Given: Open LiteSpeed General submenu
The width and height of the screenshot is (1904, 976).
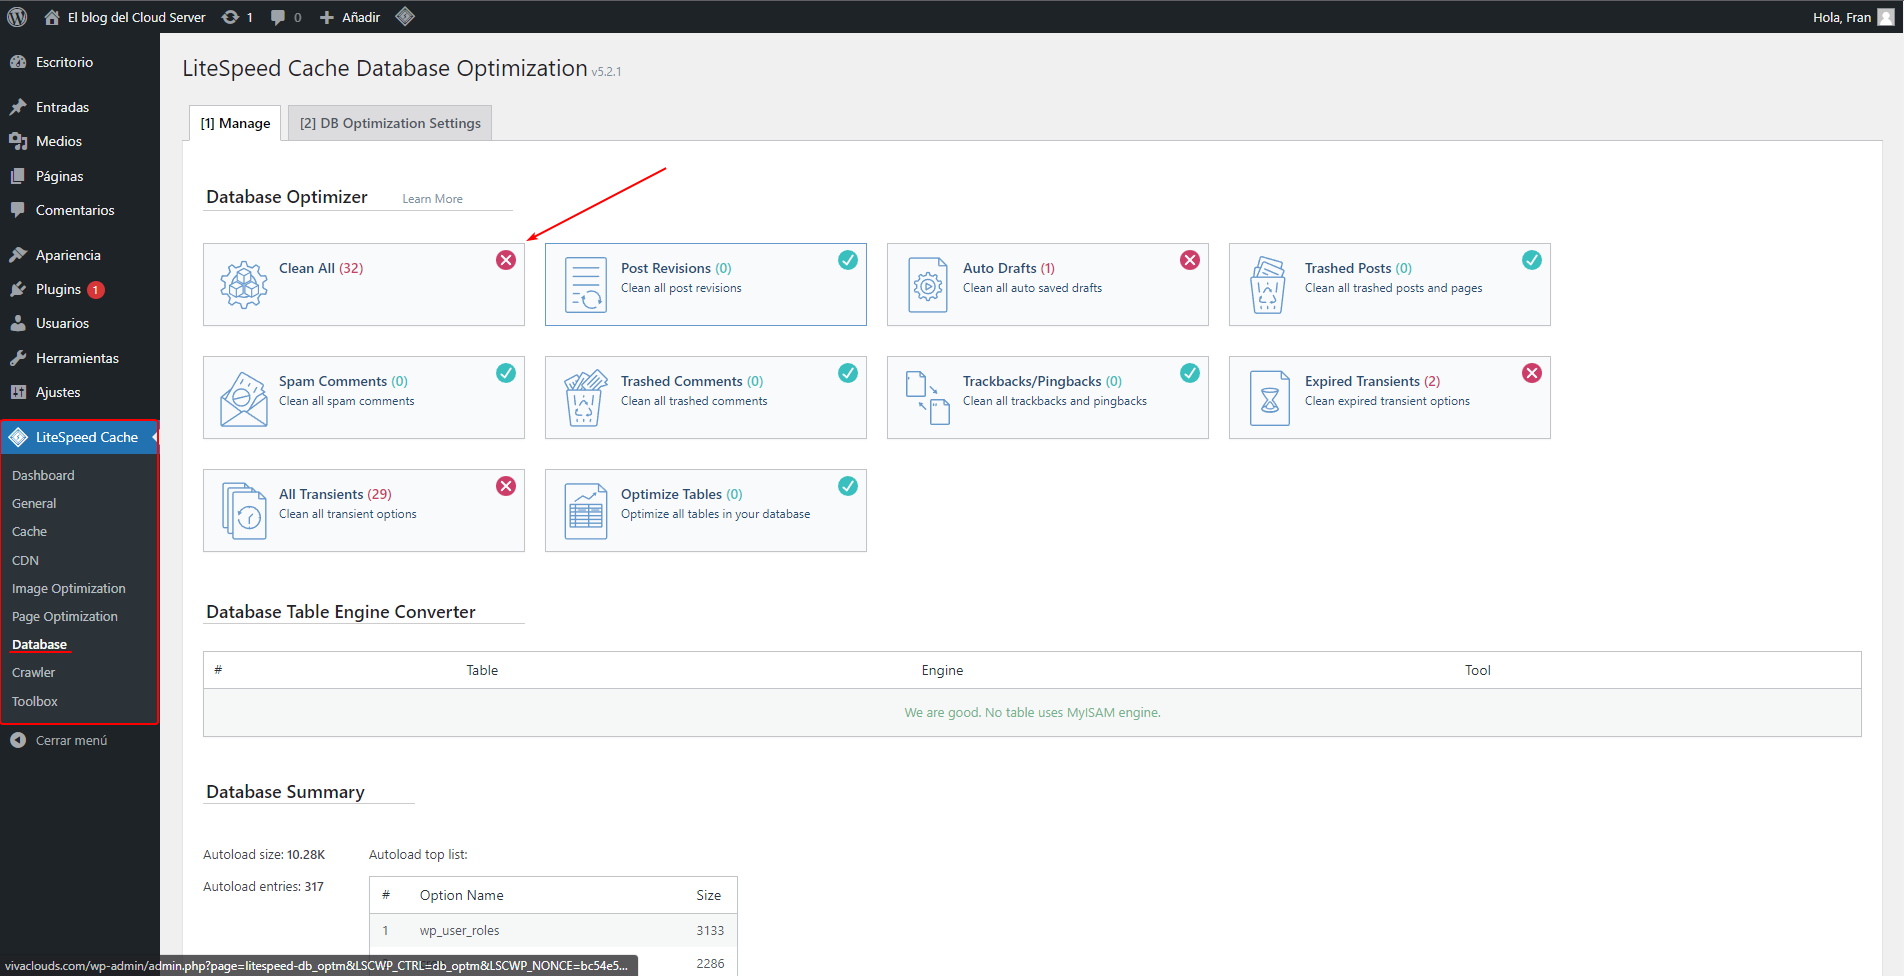Looking at the screenshot, I should (x=34, y=503).
